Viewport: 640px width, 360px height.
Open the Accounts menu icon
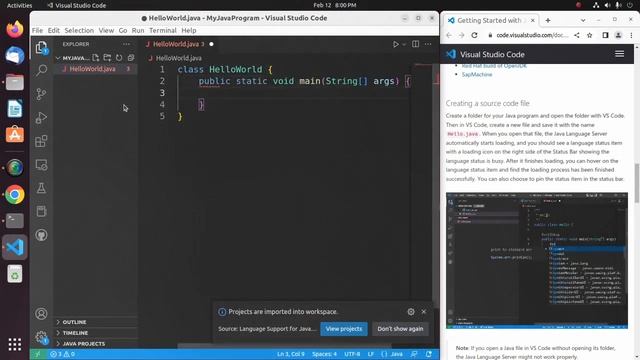[x=41, y=313]
